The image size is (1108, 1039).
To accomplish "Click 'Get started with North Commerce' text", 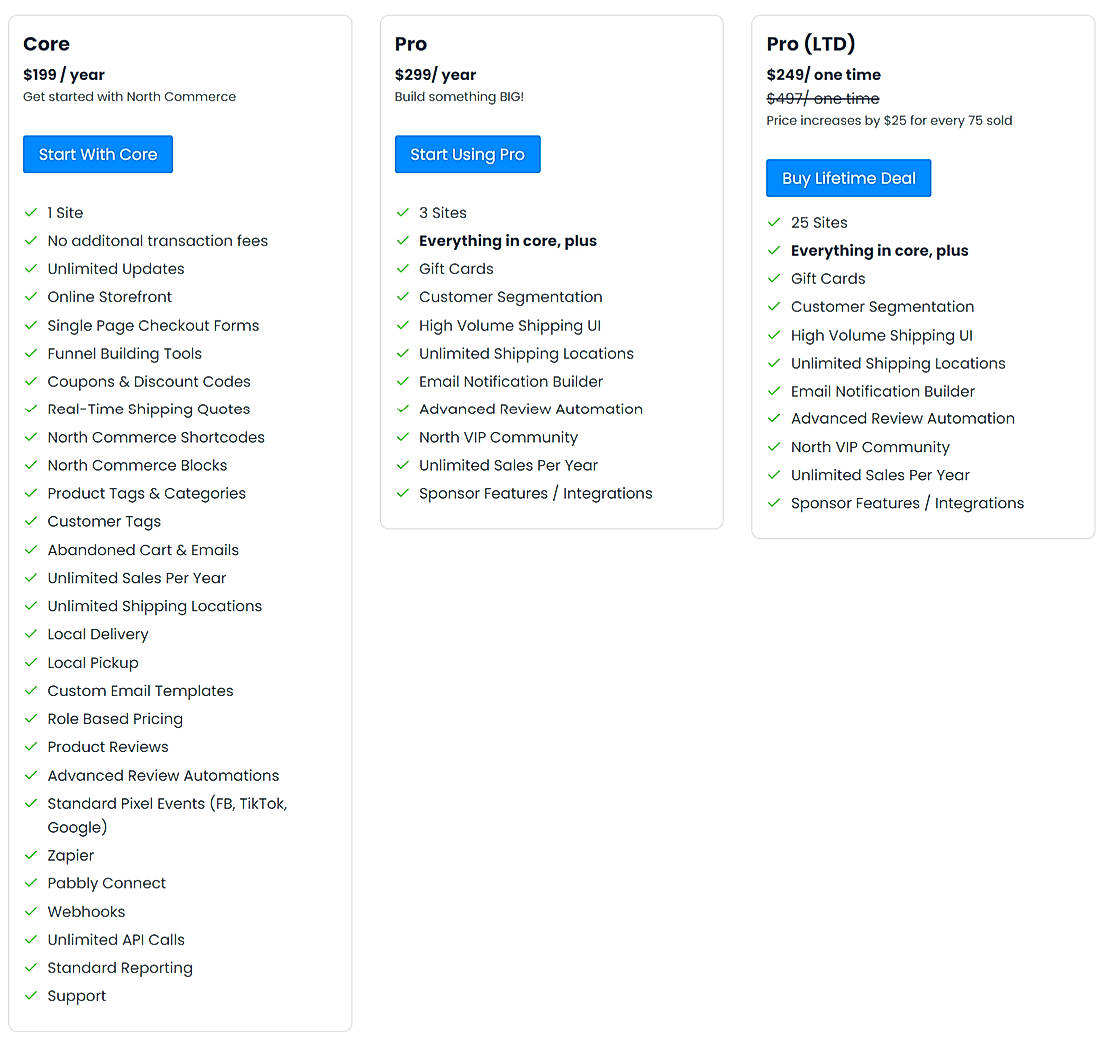I will pos(129,97).
